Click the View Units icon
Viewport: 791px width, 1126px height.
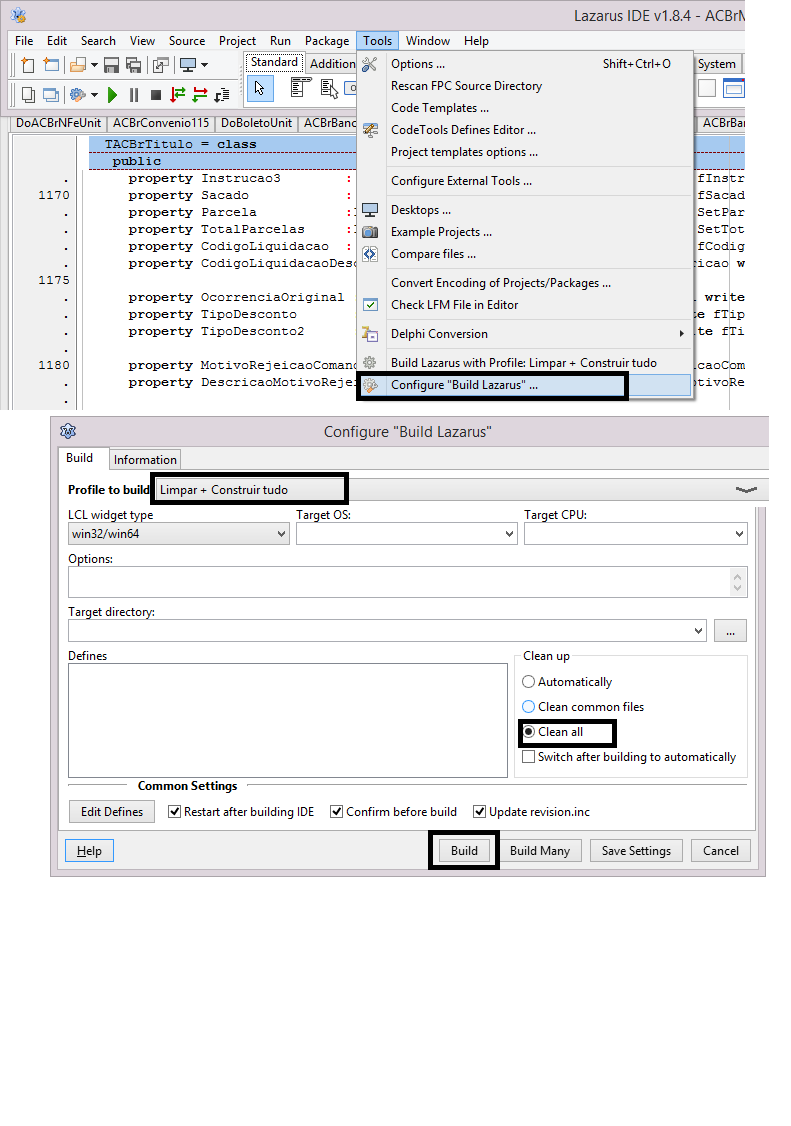28,94
